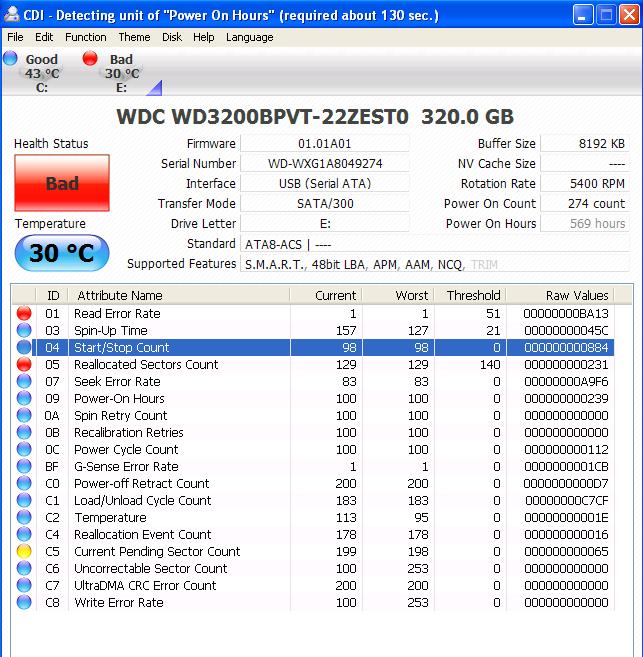Viewport: 643px width, 657px height.
Task: Click red status dot for Reallocated Sectors Count
Action: 24,364
